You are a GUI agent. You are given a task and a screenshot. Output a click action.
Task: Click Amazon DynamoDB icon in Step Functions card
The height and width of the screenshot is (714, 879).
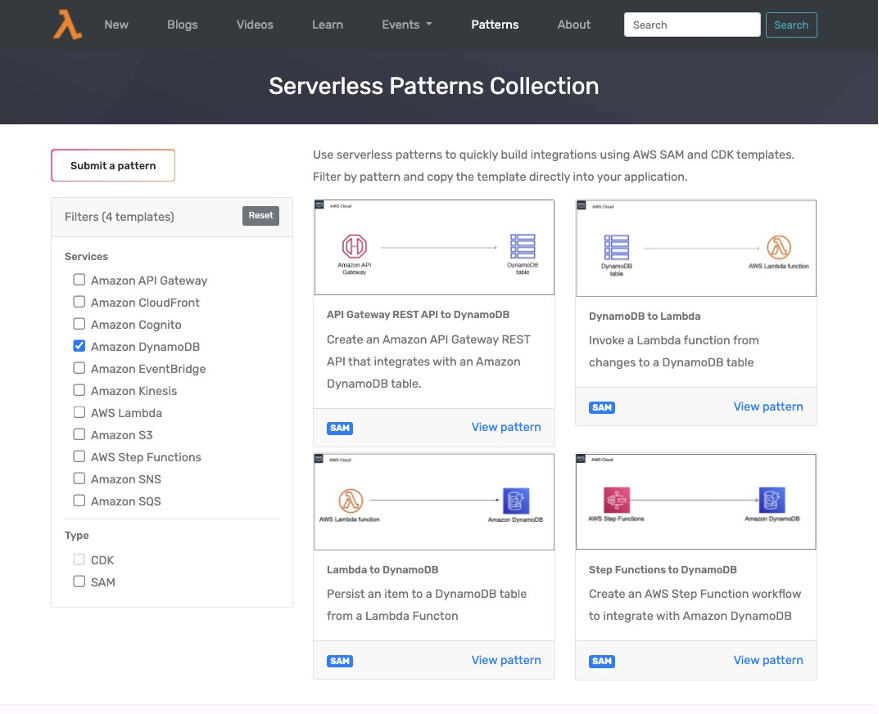(772, 500)
